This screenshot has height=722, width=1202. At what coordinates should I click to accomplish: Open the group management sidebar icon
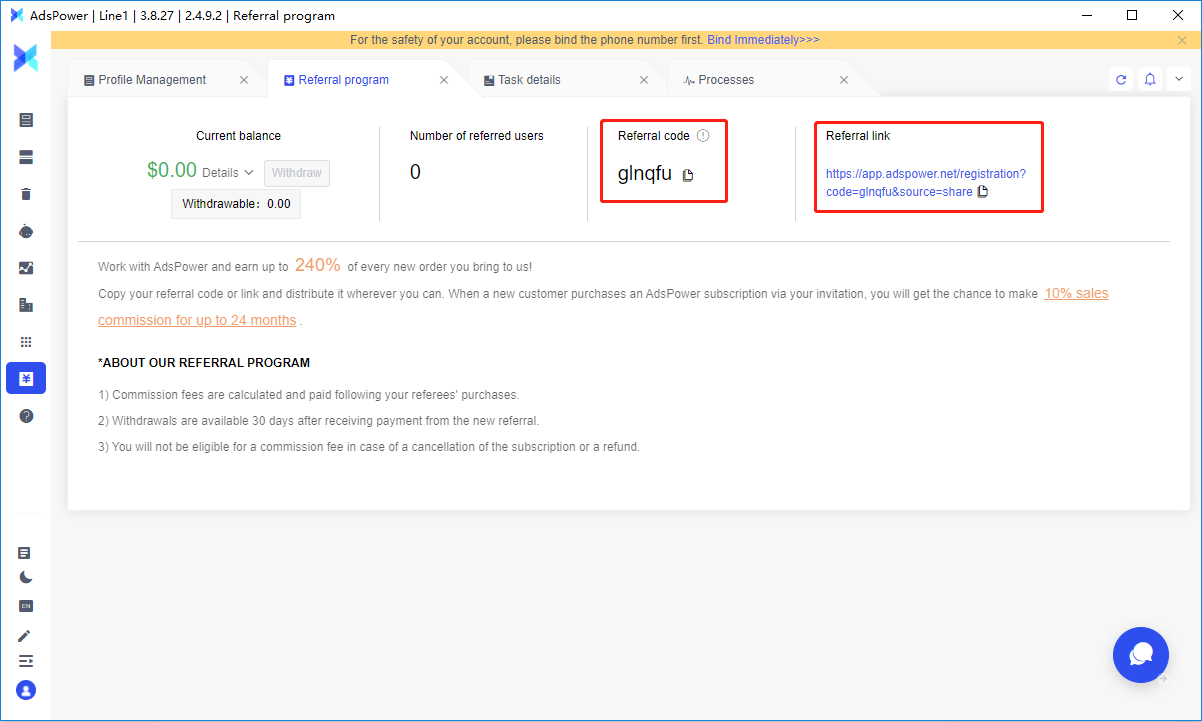tap(26, 157)
